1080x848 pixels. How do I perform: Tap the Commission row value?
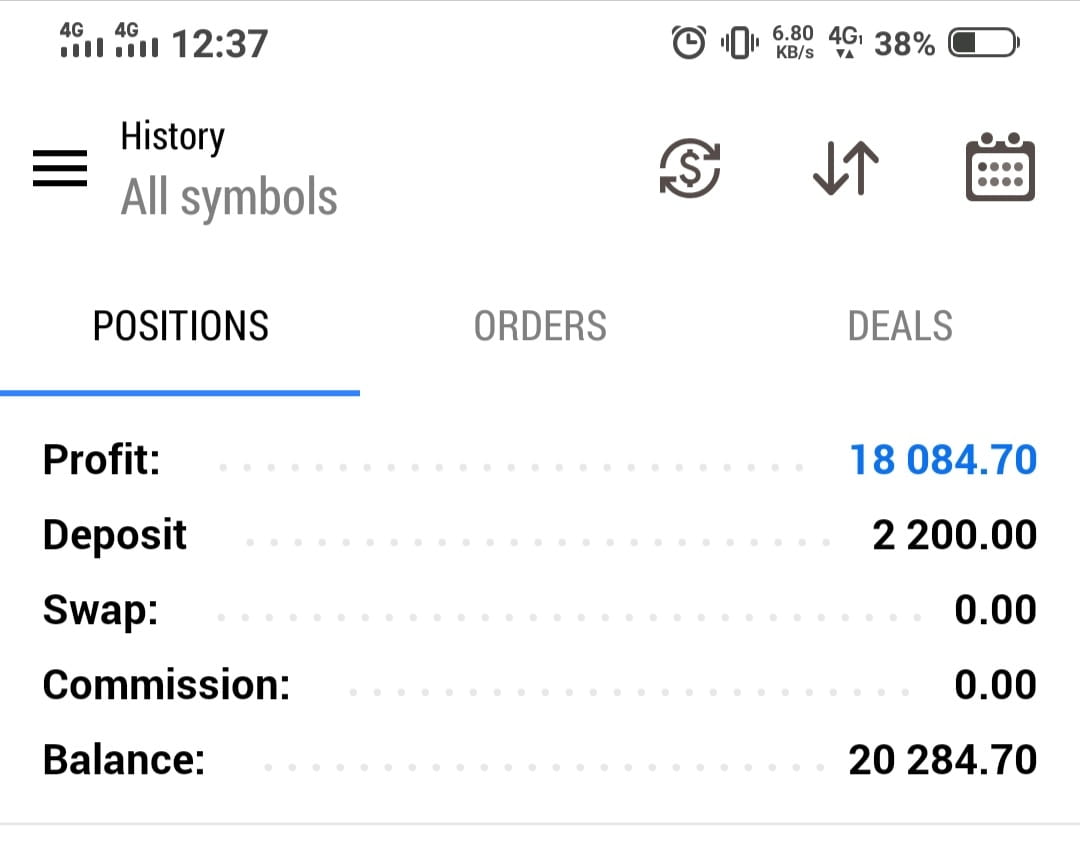click(995, 685)
